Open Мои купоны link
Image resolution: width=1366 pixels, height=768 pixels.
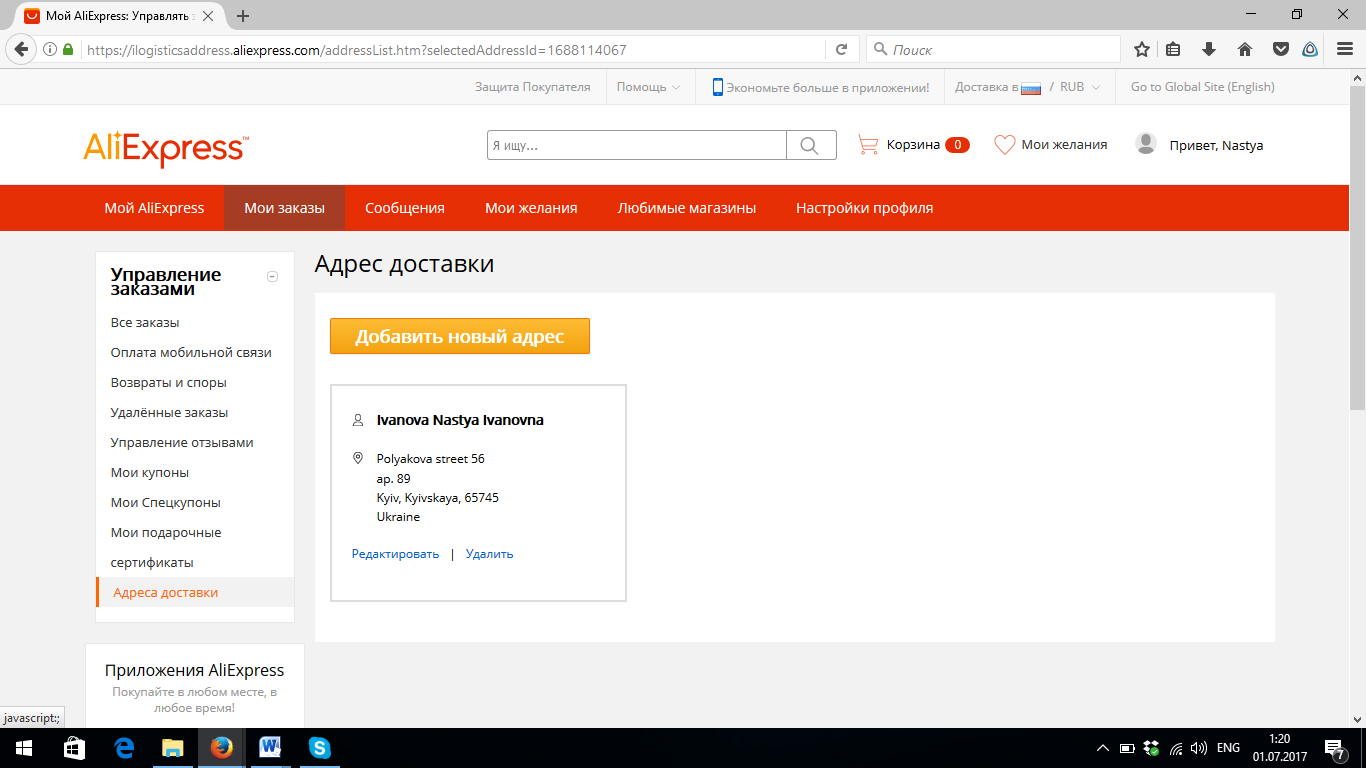coord(150,473)
